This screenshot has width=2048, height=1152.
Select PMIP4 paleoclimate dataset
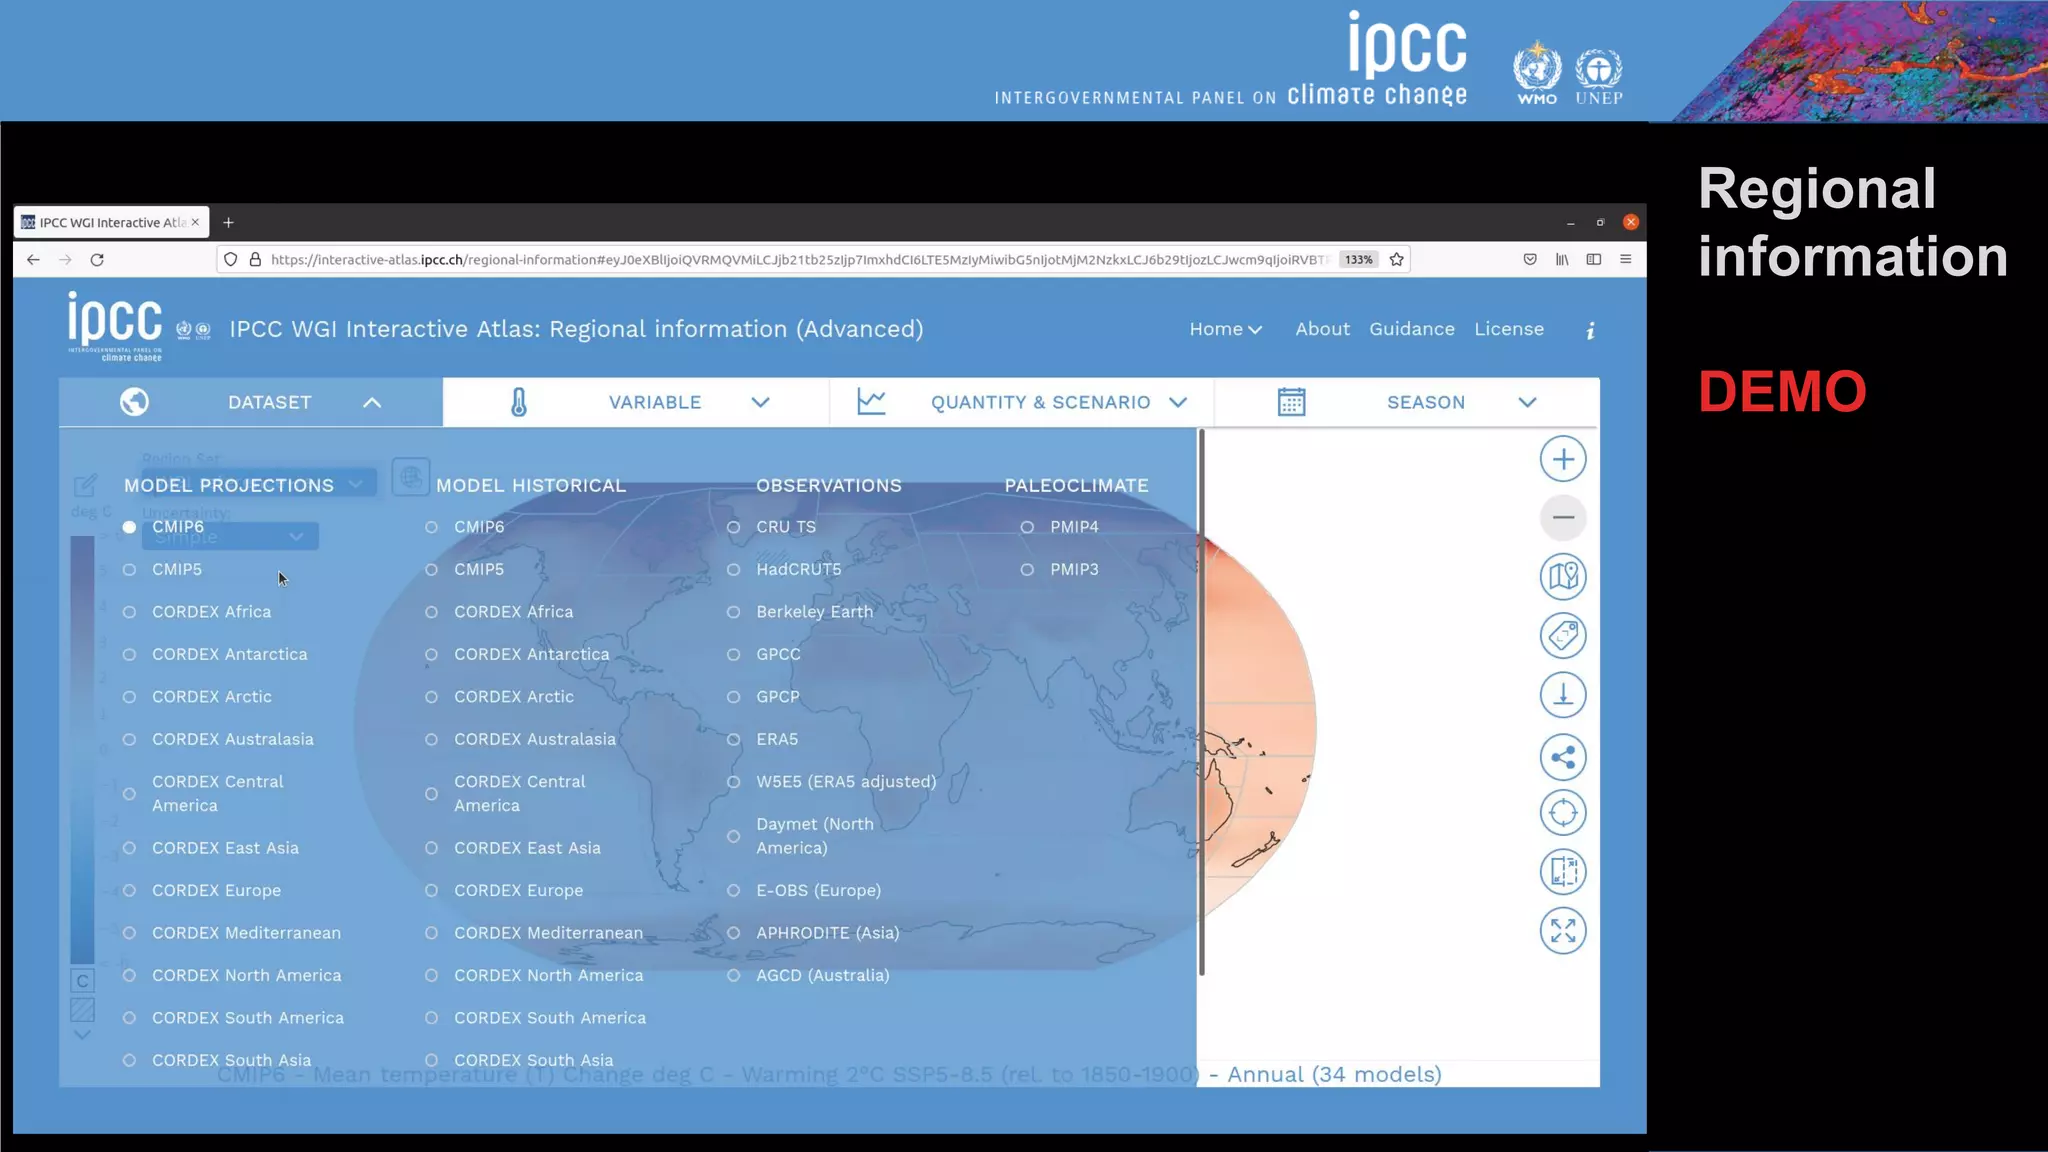coord(1059,527)
